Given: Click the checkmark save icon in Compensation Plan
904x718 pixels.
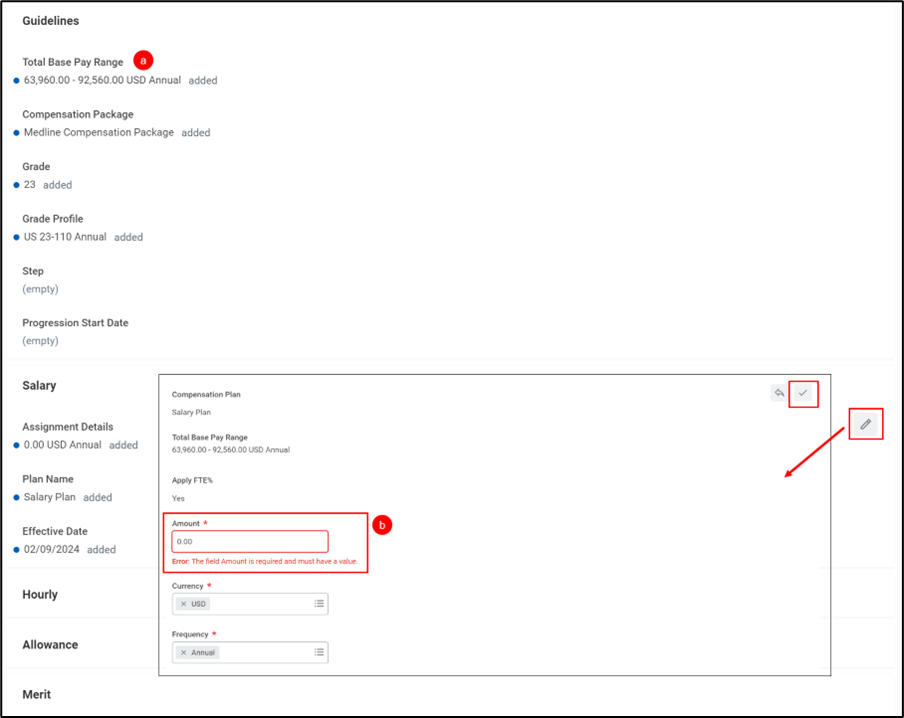Looking at the screenshot, I should (x=802, y=394).
